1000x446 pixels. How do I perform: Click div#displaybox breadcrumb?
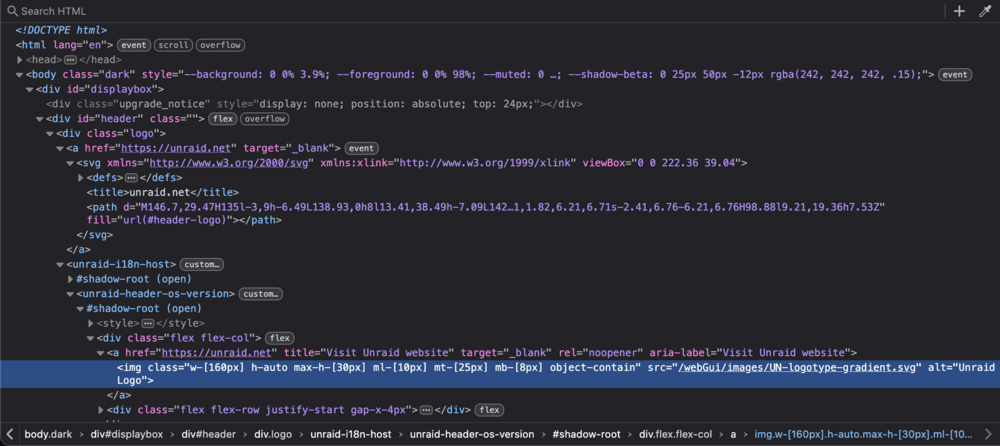(126, 434)
